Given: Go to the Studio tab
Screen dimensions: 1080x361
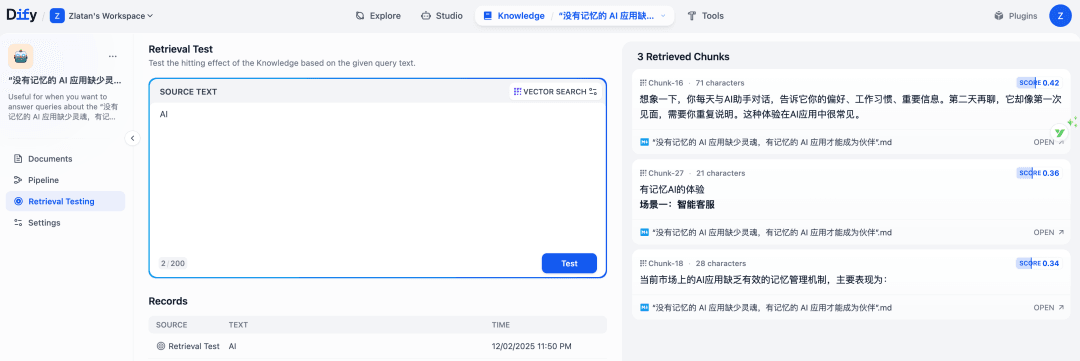Looking at the screenshot, I should click(x=442, y=15).
